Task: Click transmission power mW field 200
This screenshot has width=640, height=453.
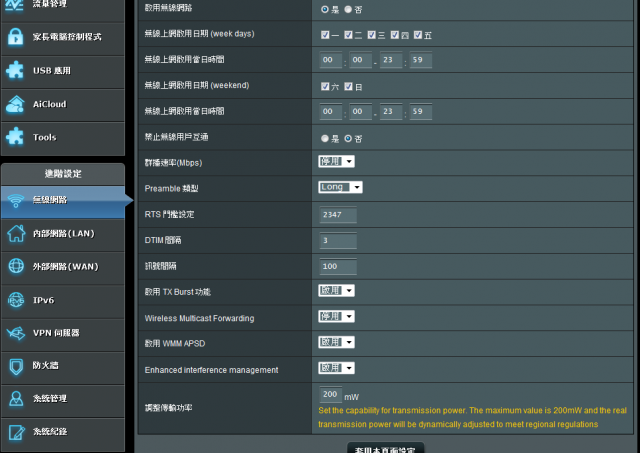Action: coord(331,395)
